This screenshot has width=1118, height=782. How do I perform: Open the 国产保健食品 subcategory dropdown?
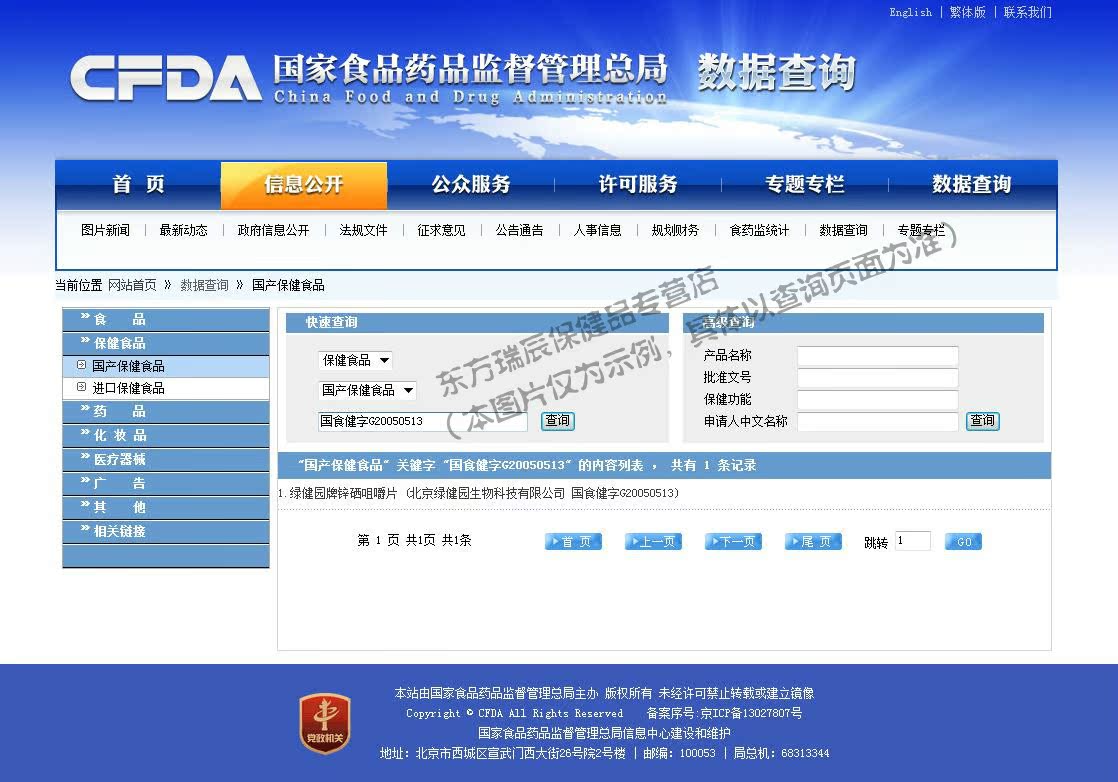point(366,390)
